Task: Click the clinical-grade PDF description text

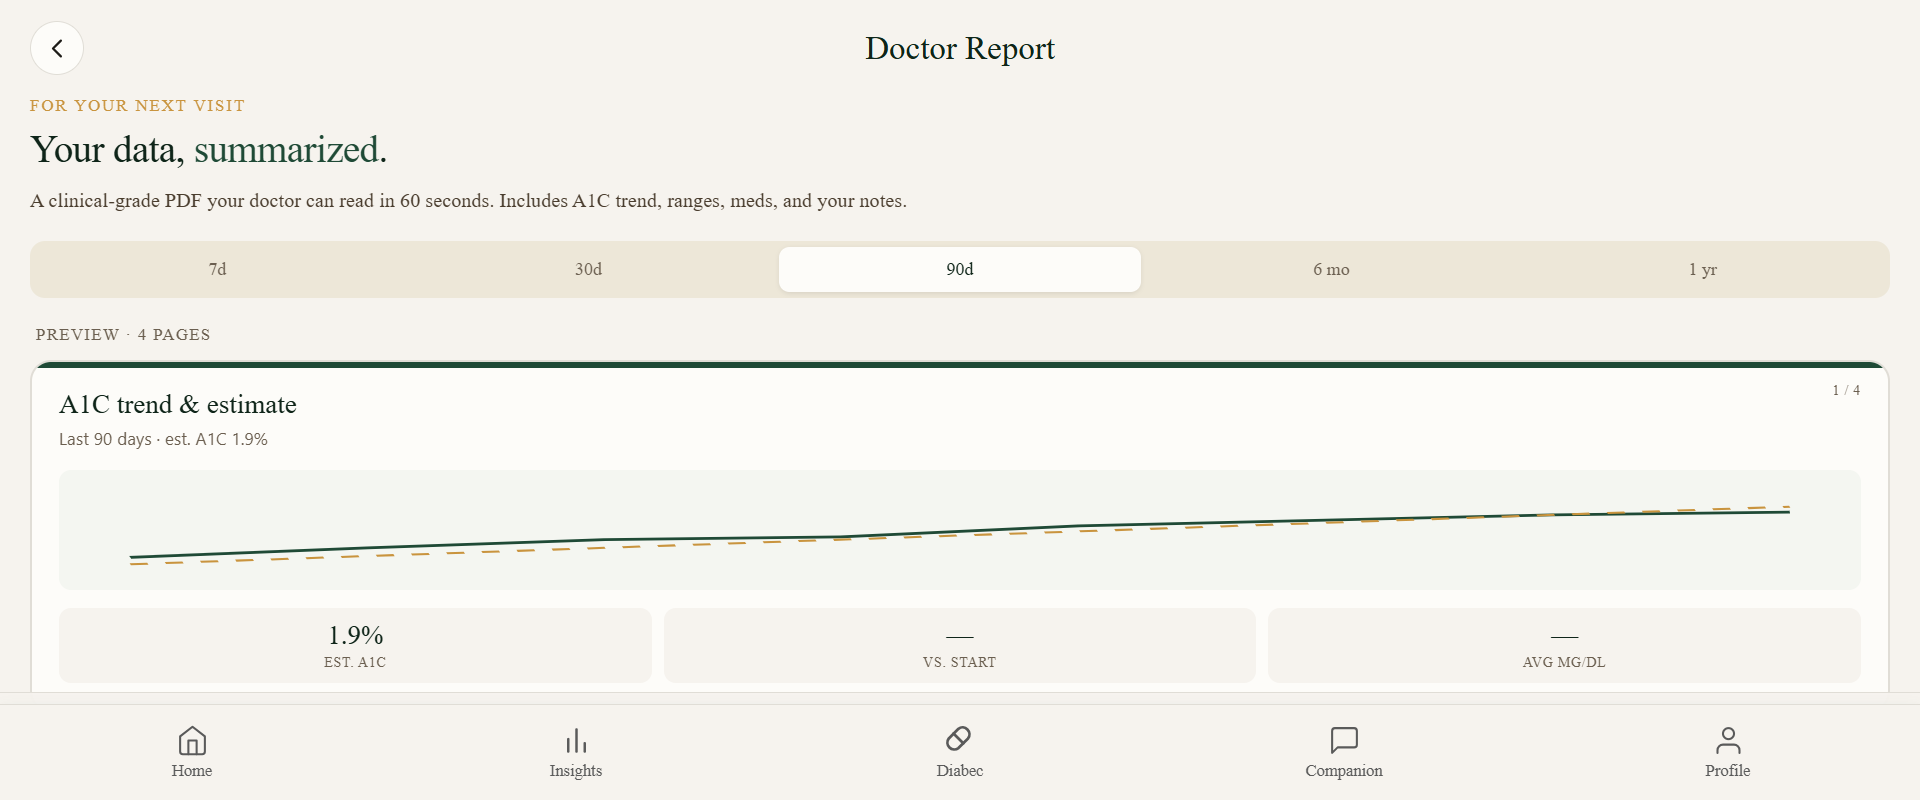Action: coord(468,201)
